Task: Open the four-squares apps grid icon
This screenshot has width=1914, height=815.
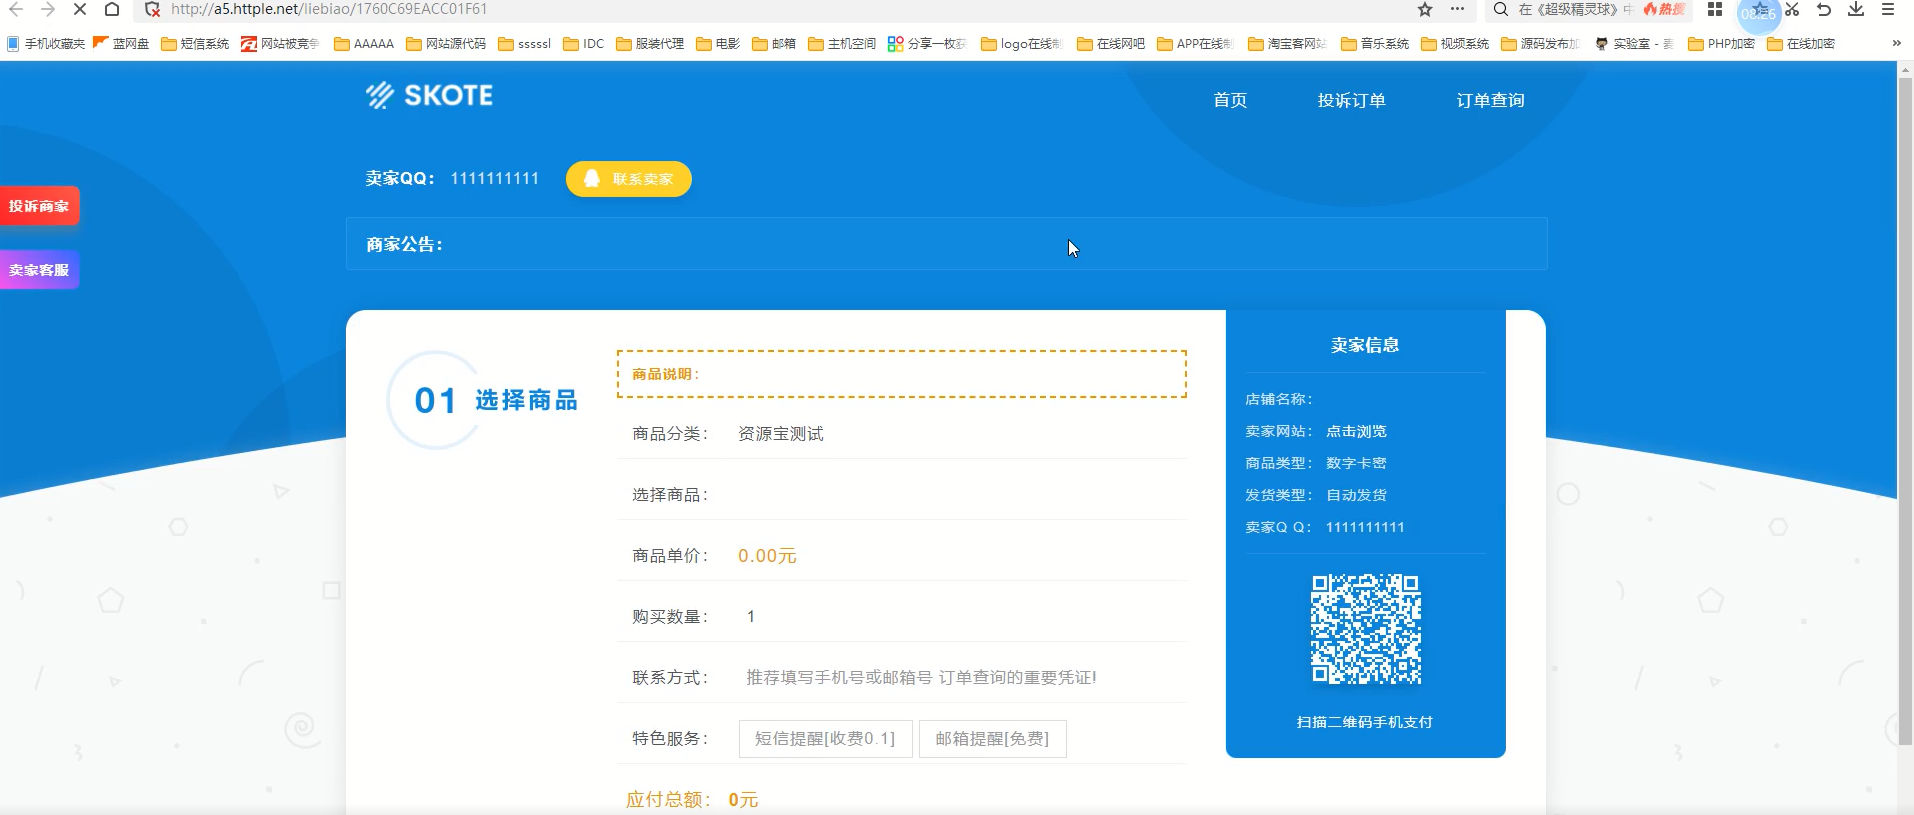Action: coord(1715,9)
